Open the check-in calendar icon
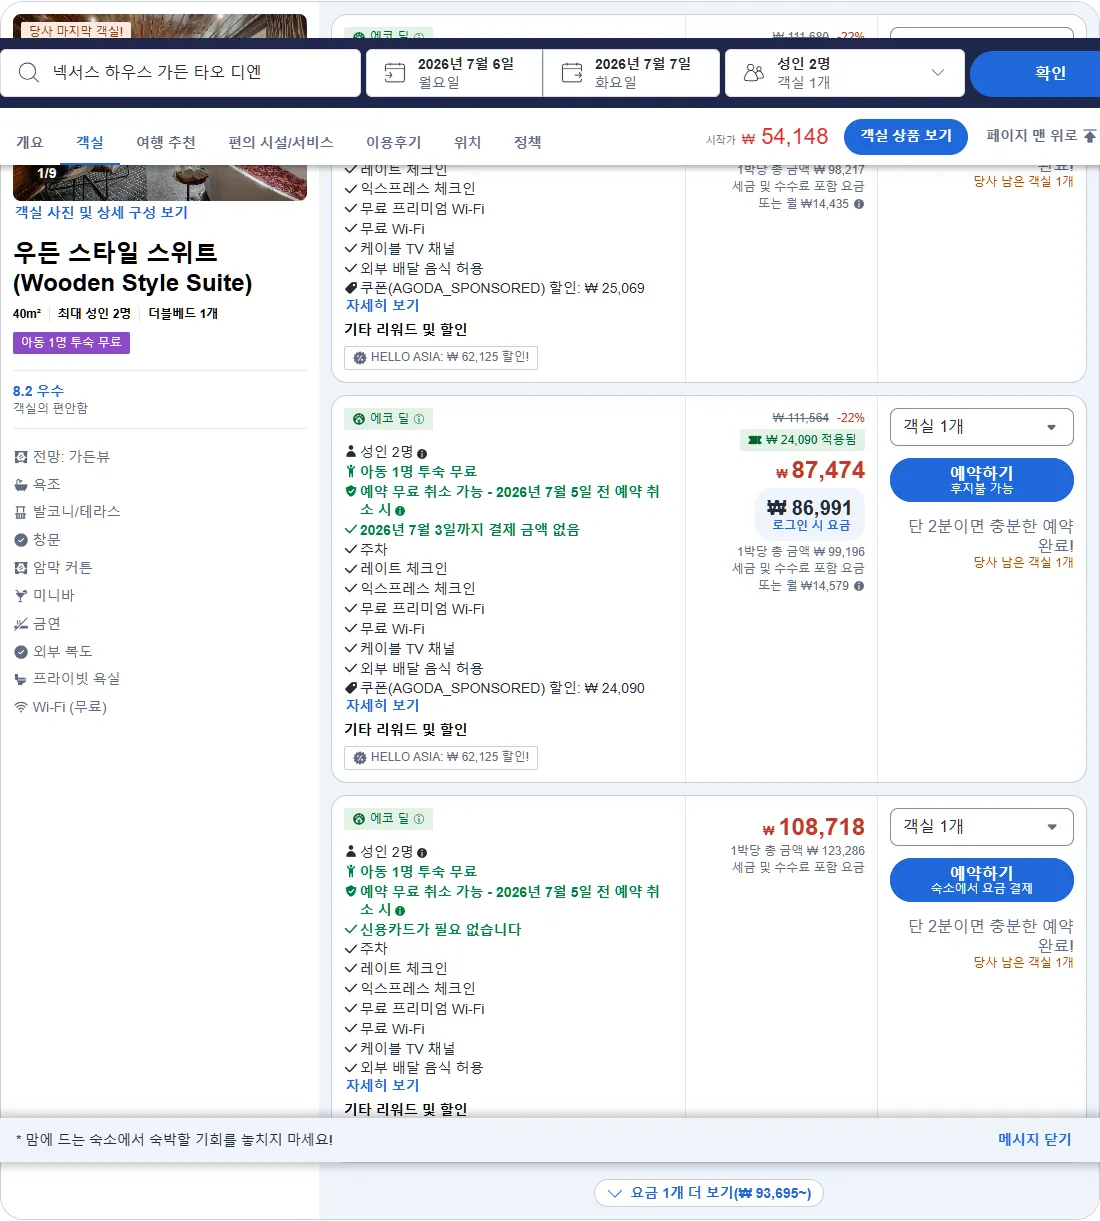 (x=395, y=72)
